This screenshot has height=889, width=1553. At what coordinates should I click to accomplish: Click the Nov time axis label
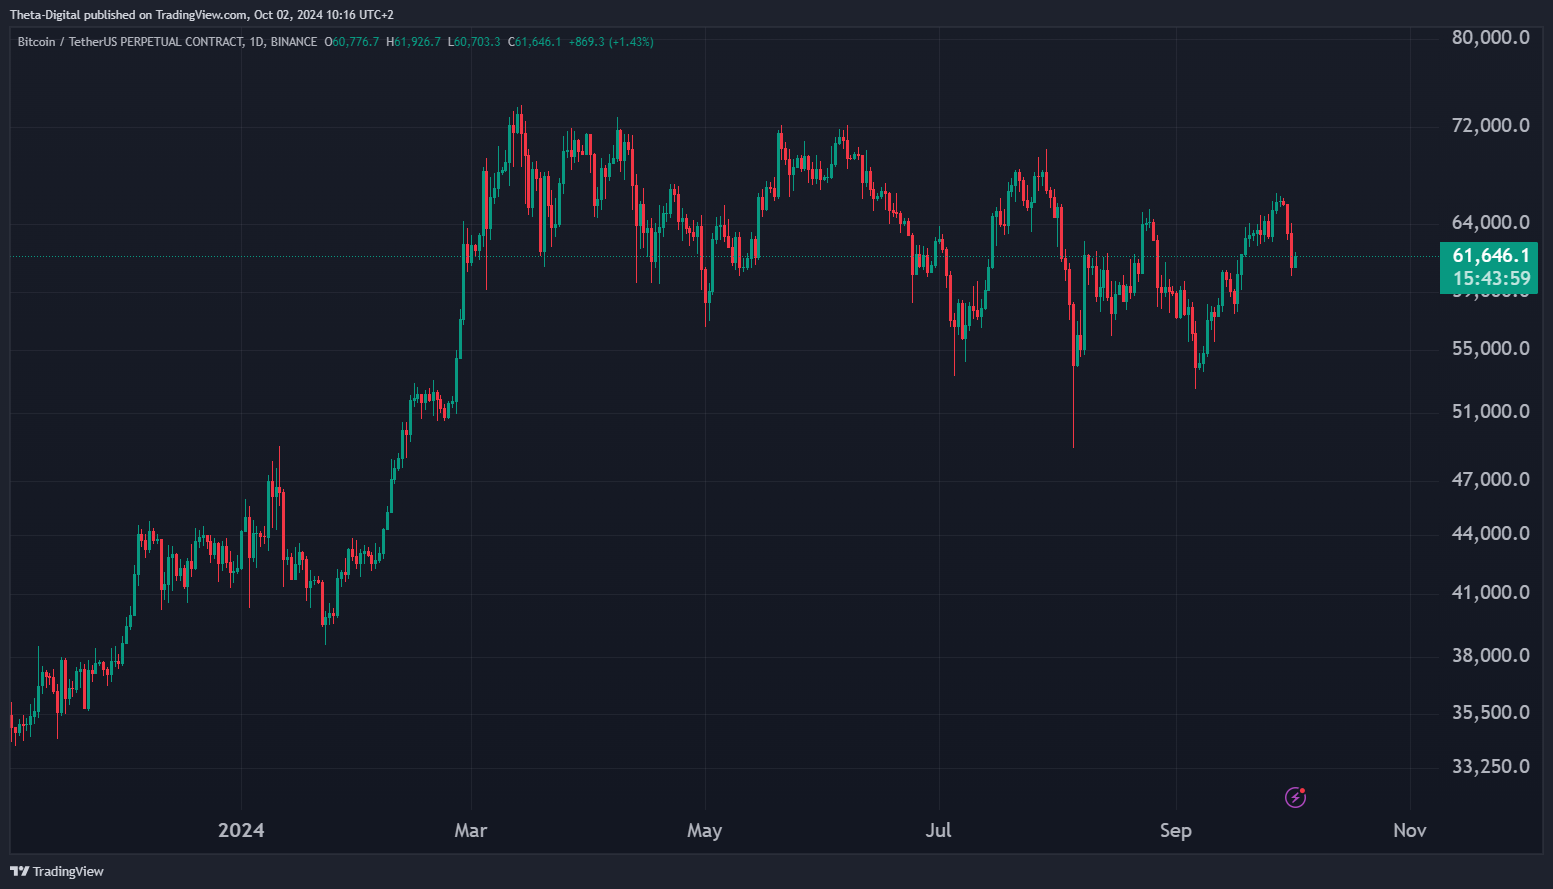1410,830
